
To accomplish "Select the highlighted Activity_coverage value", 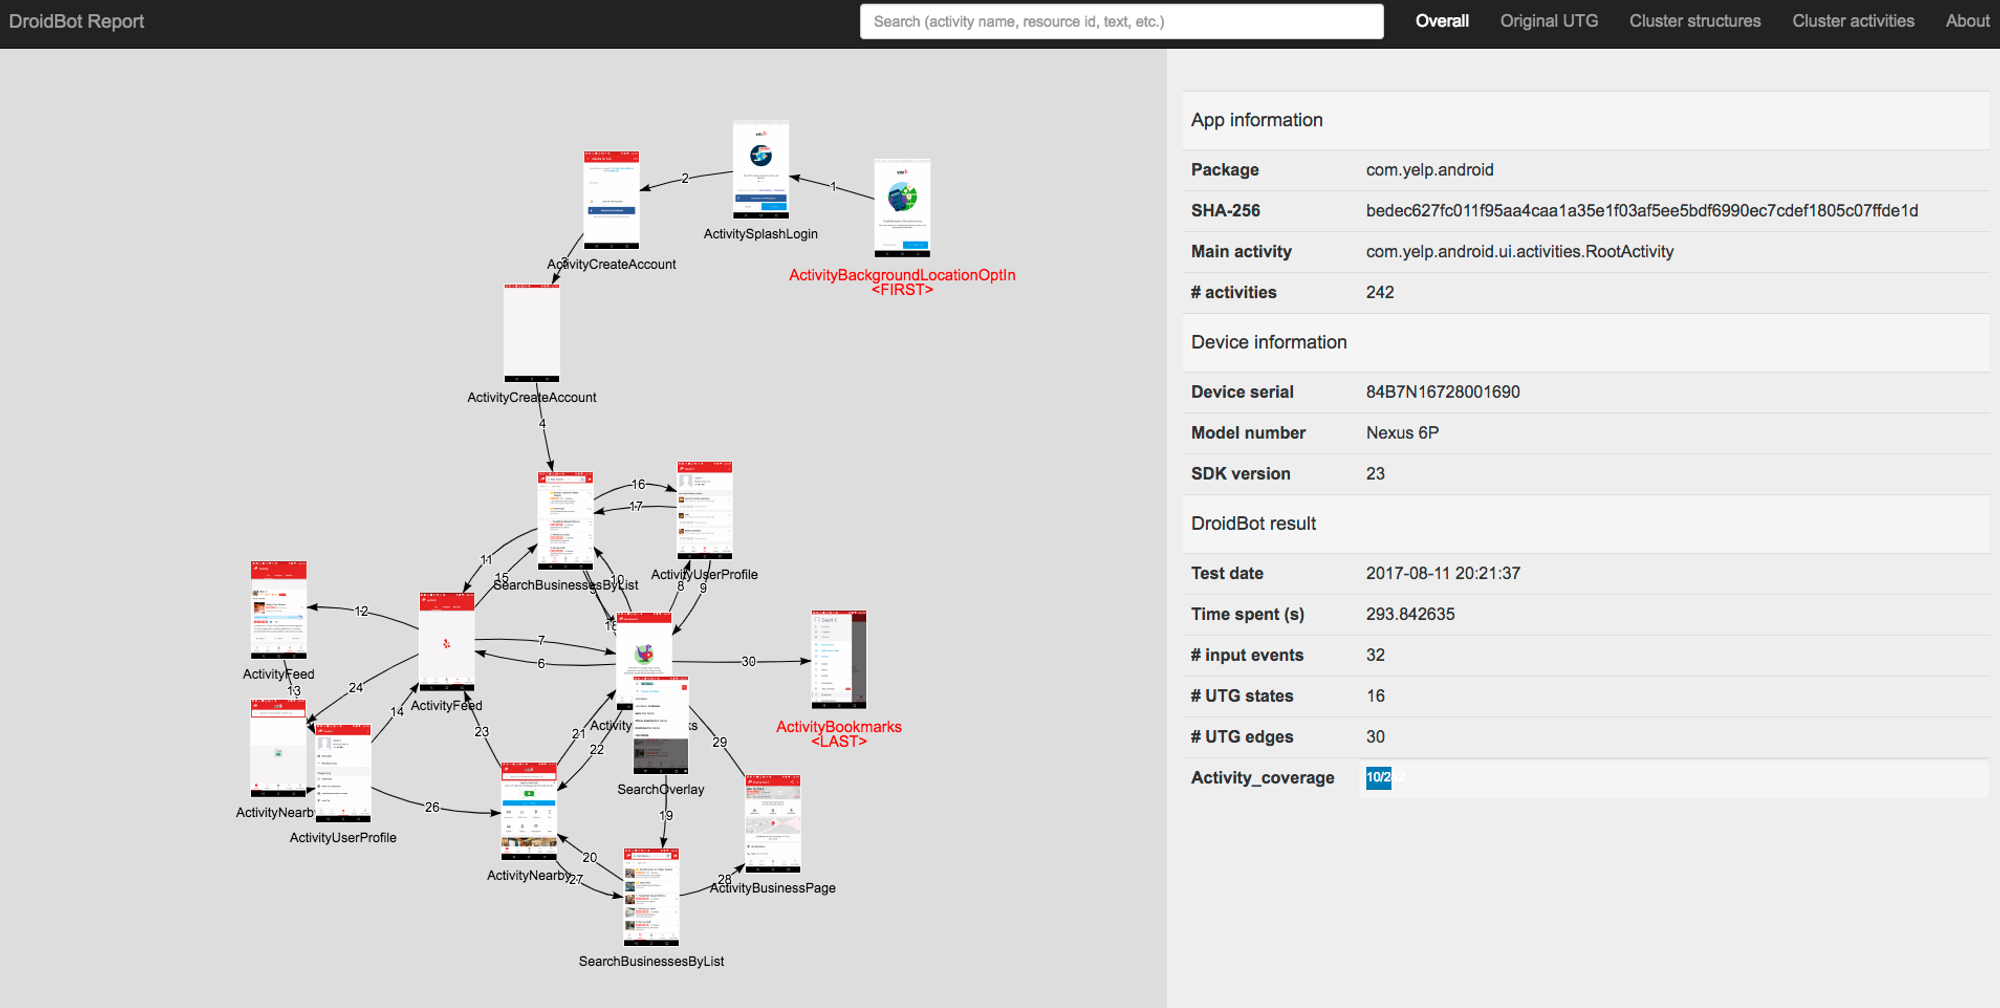I will (1381, 778).
